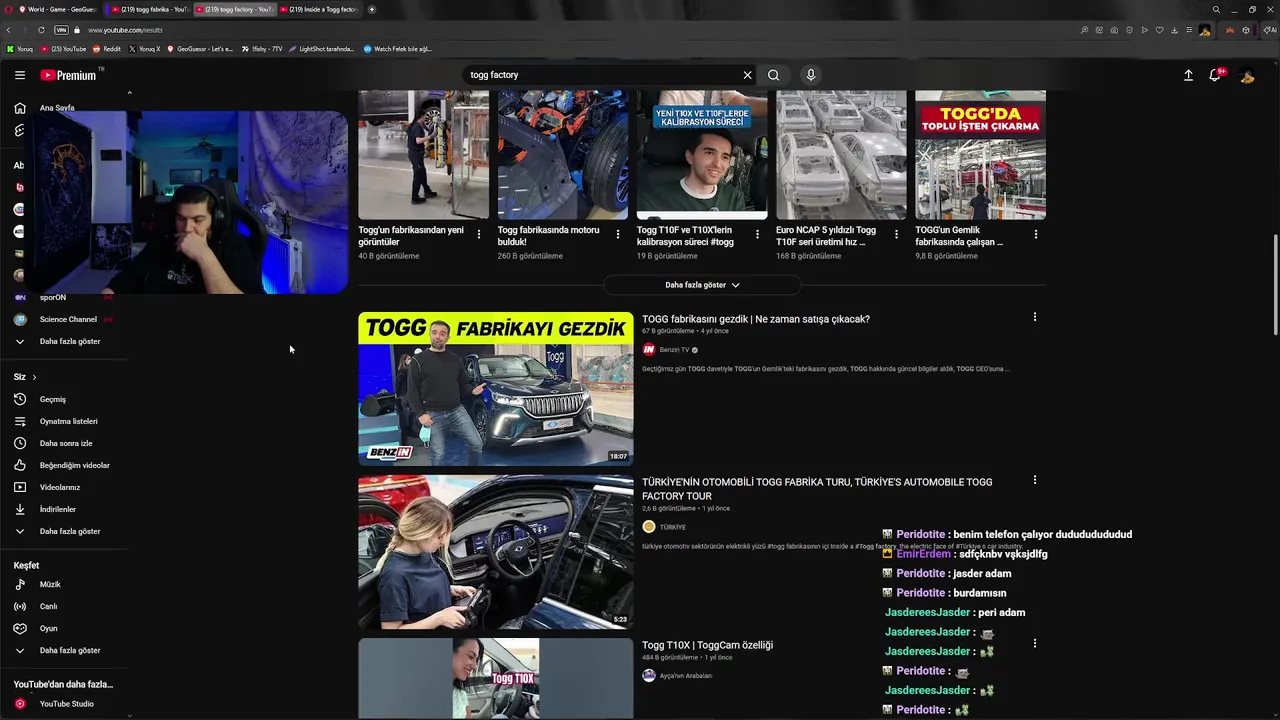Viewport: 1280px width, 720px height.
Task: Open options menu for Togg fabrikasında motoru bulduk
Action: tap(618, 234)
